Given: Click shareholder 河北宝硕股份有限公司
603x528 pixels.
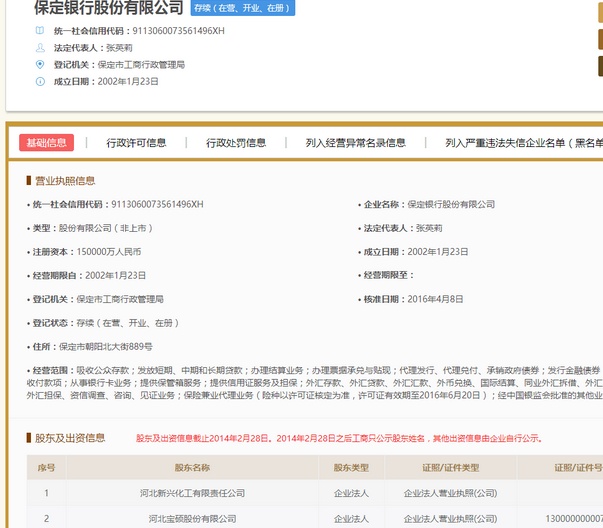Looking at the screenshot, I should coord(192,519).
